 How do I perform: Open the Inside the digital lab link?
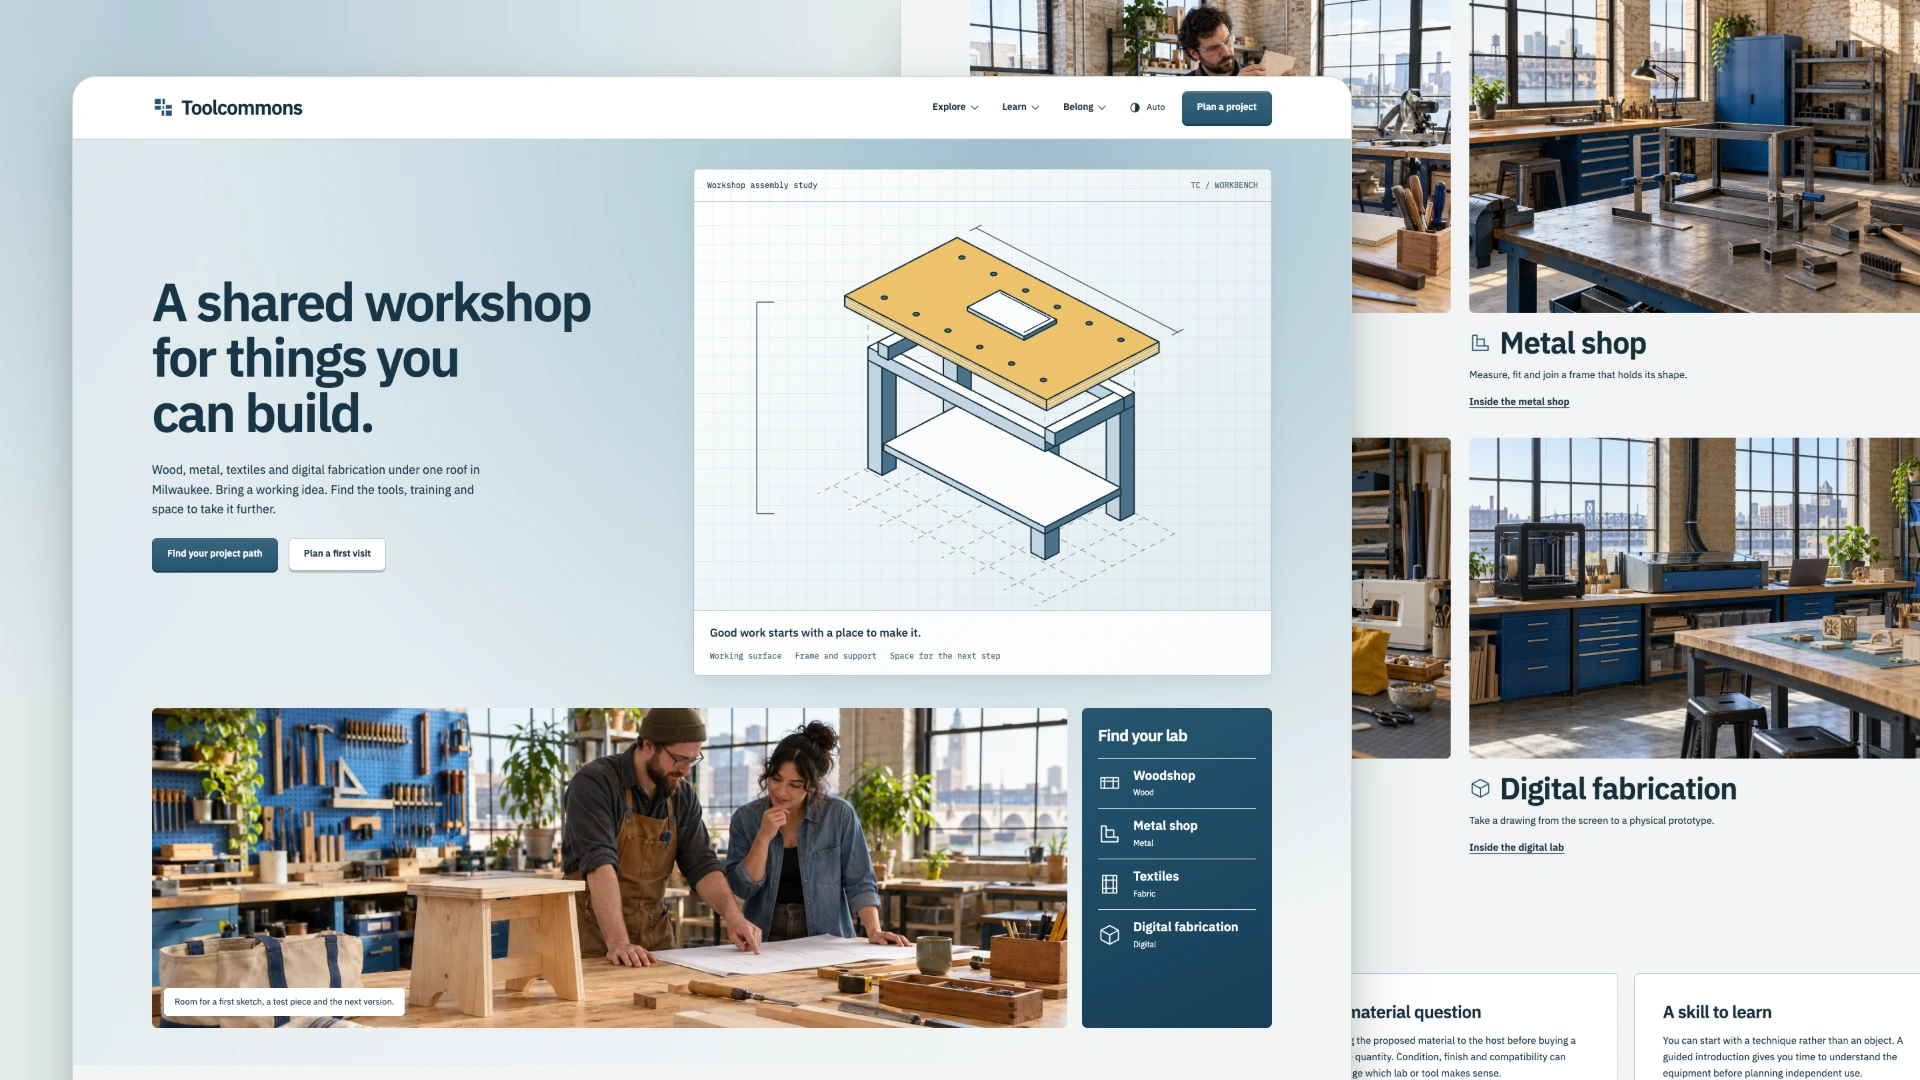1516,848
